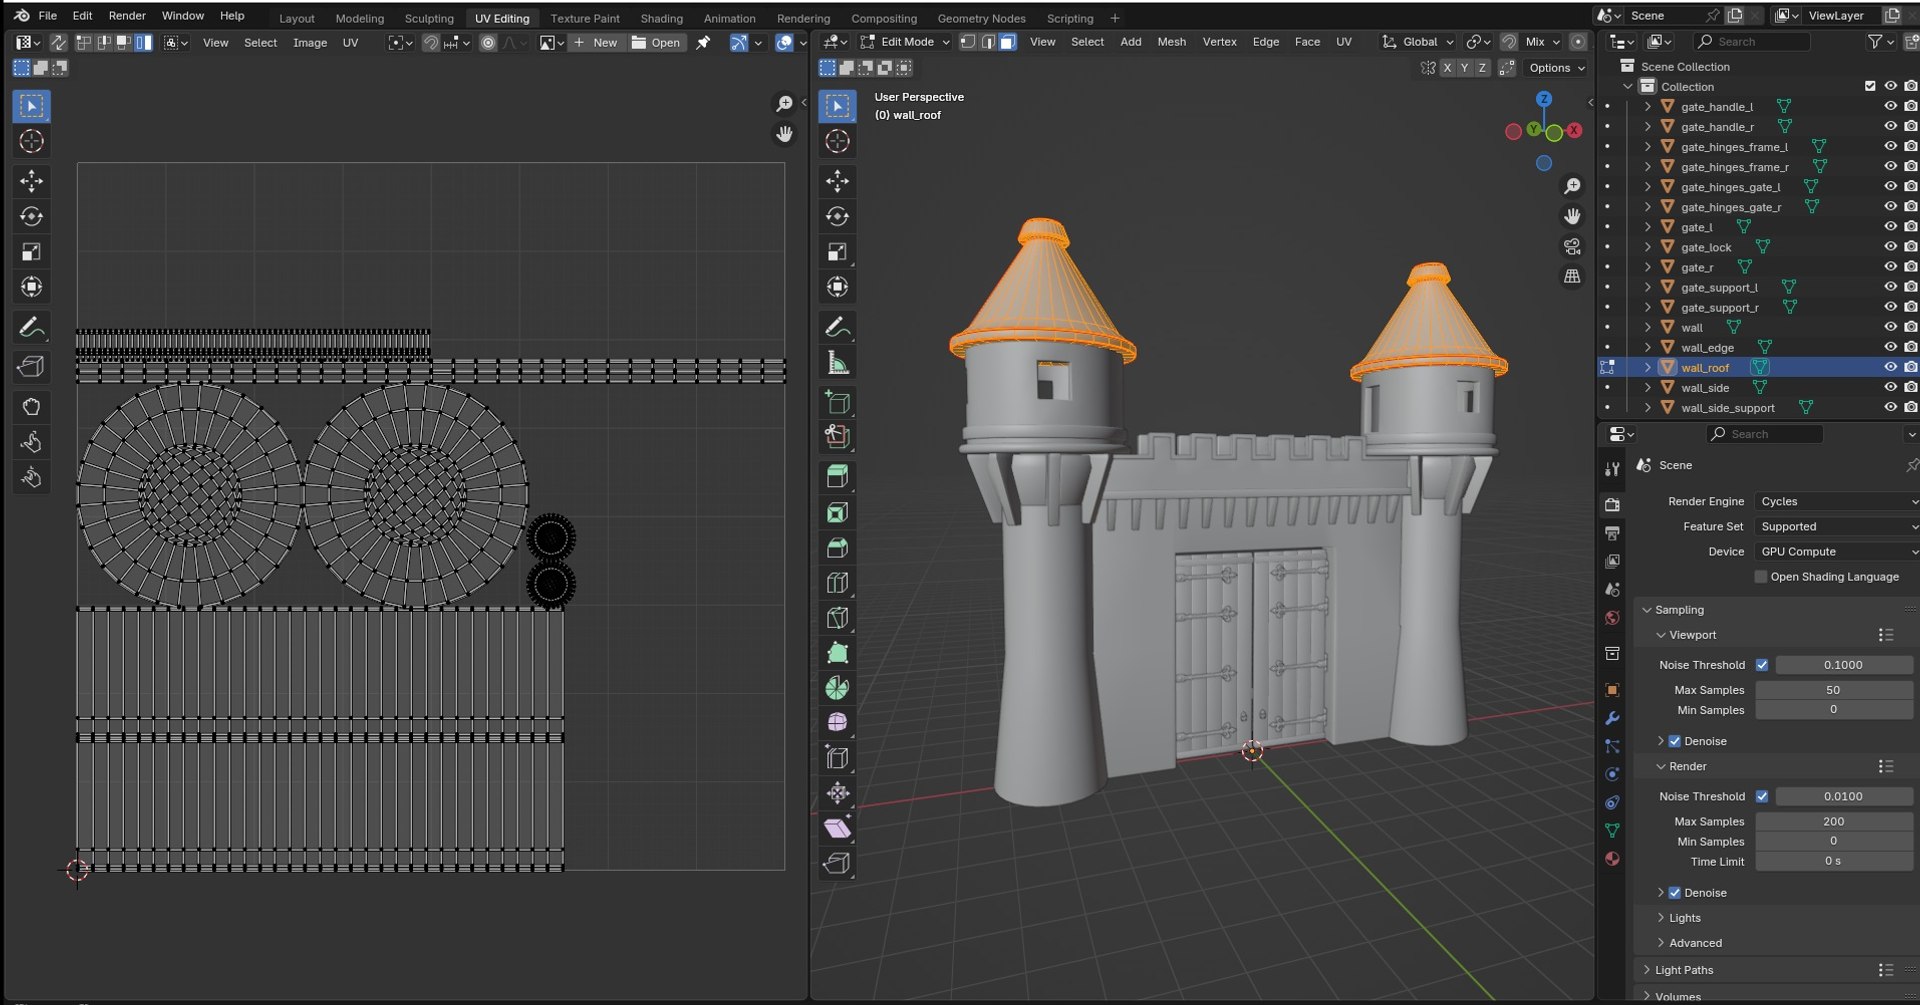This screenshot has height=1005, width=1920.
Task: Open Device GPU Compute dropdown
Action: pos(1837,552)
